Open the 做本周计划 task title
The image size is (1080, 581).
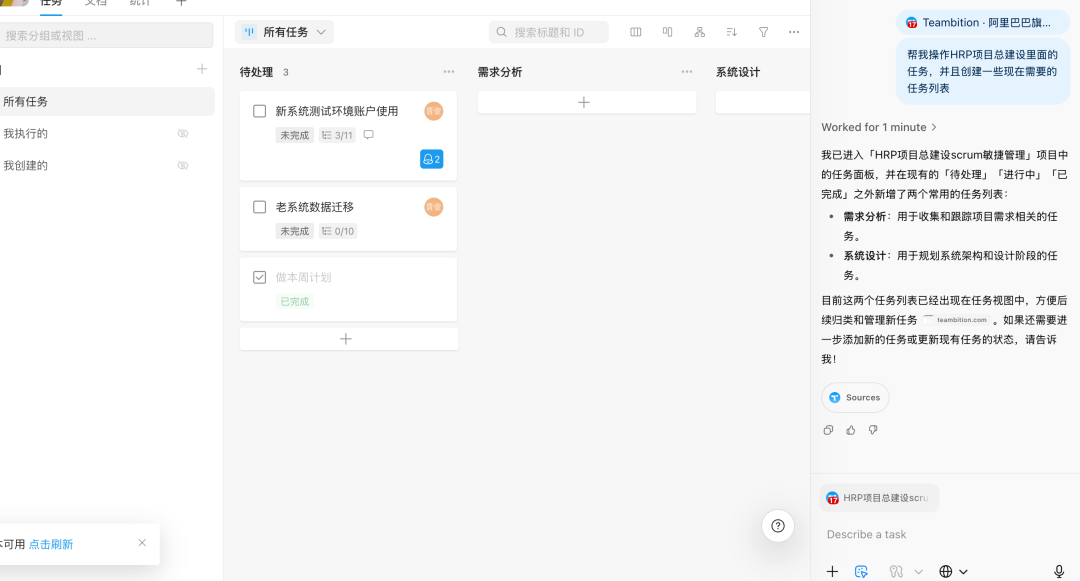tap(303, 277)
